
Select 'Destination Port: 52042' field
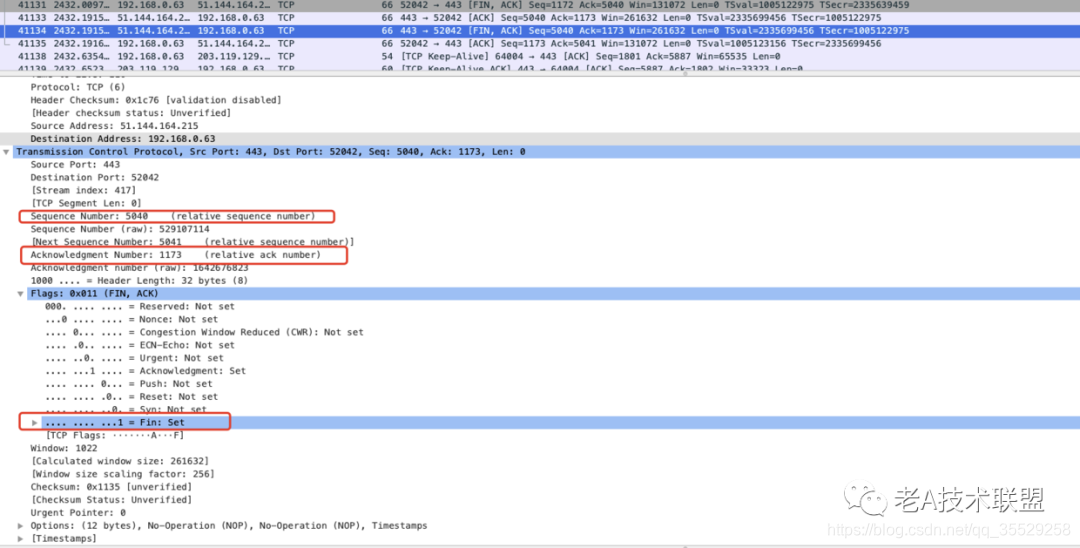pos(94,178)
